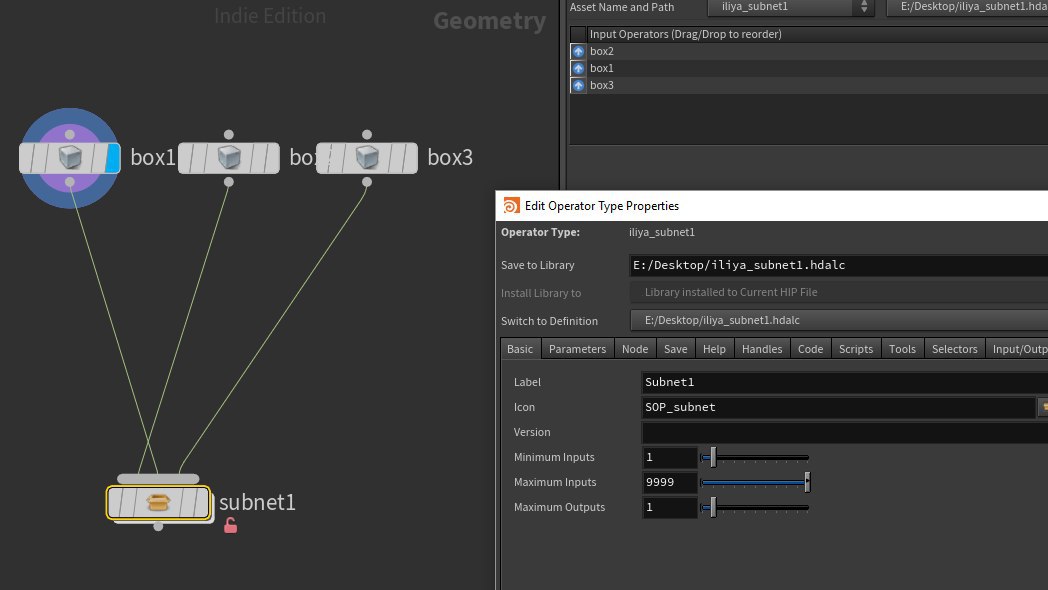Click the empty Version field
1048x590 pixels.
point(845,432)
